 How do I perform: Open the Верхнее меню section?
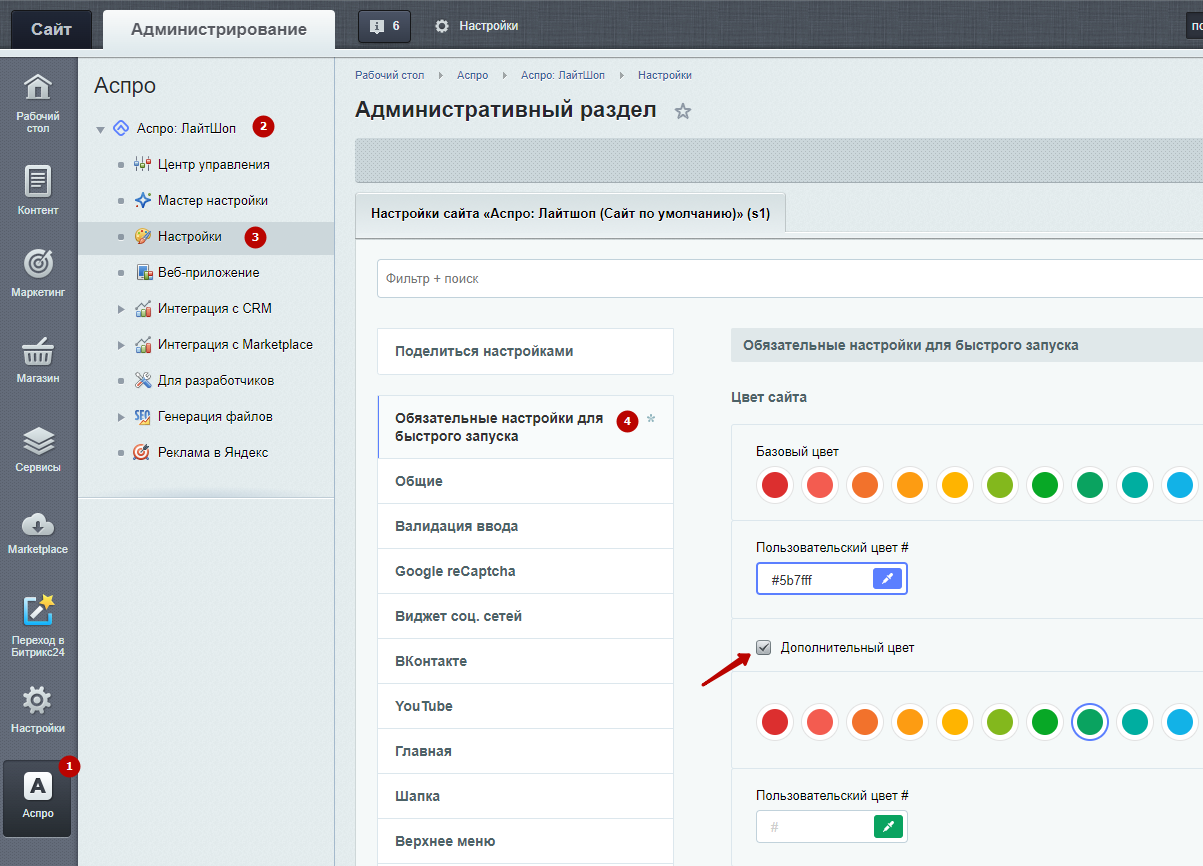point(525,841)
